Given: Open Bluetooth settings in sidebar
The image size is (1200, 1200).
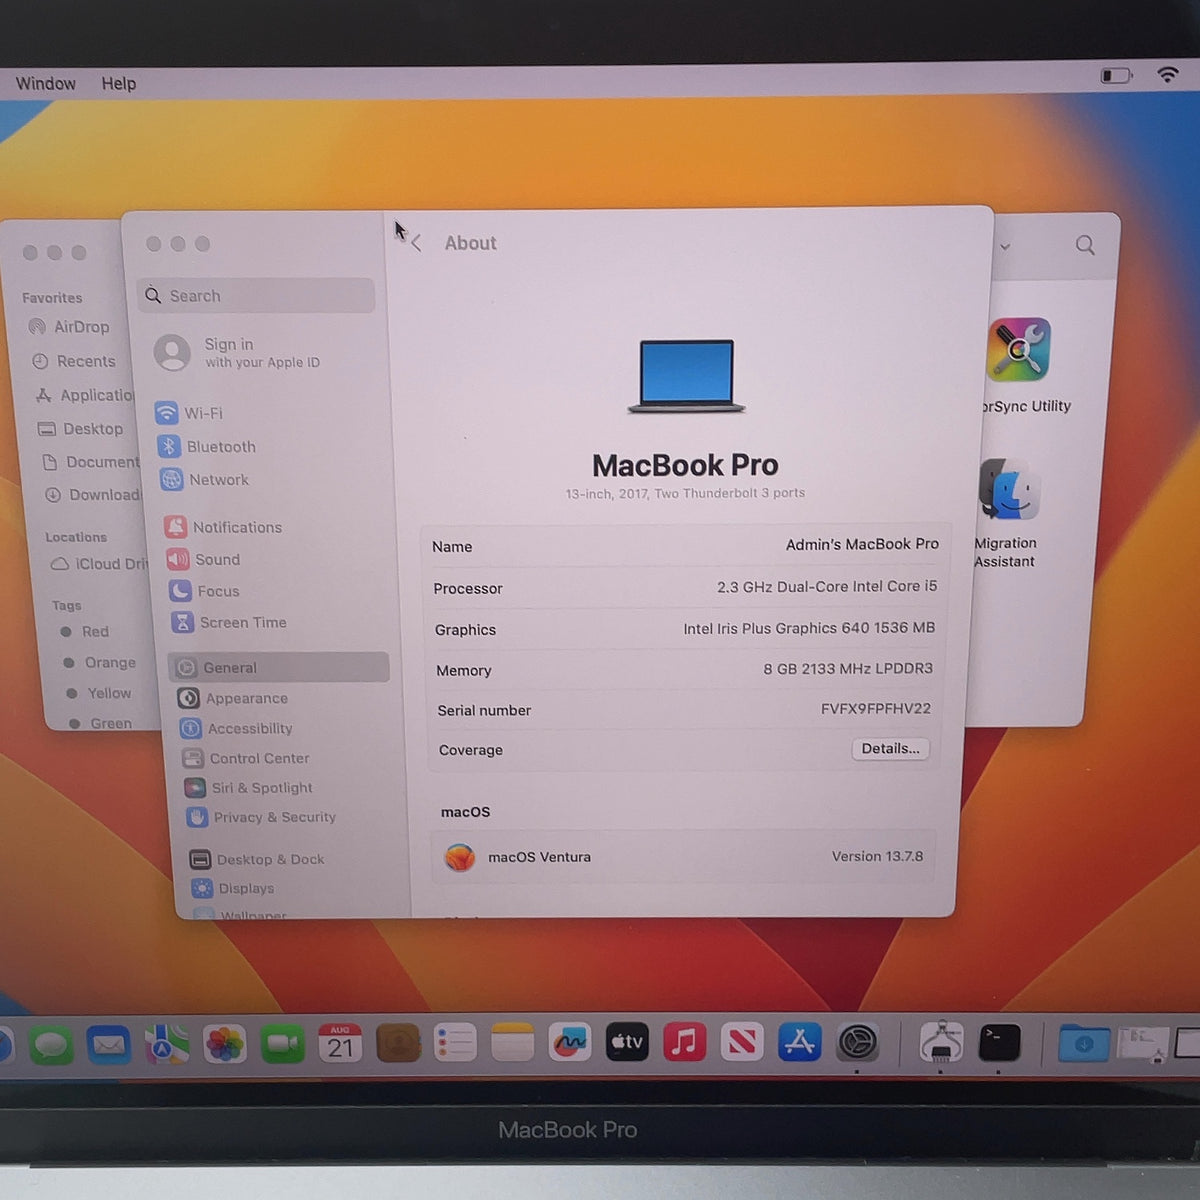Looking at the screenshot, I should (x=206, y=447).
